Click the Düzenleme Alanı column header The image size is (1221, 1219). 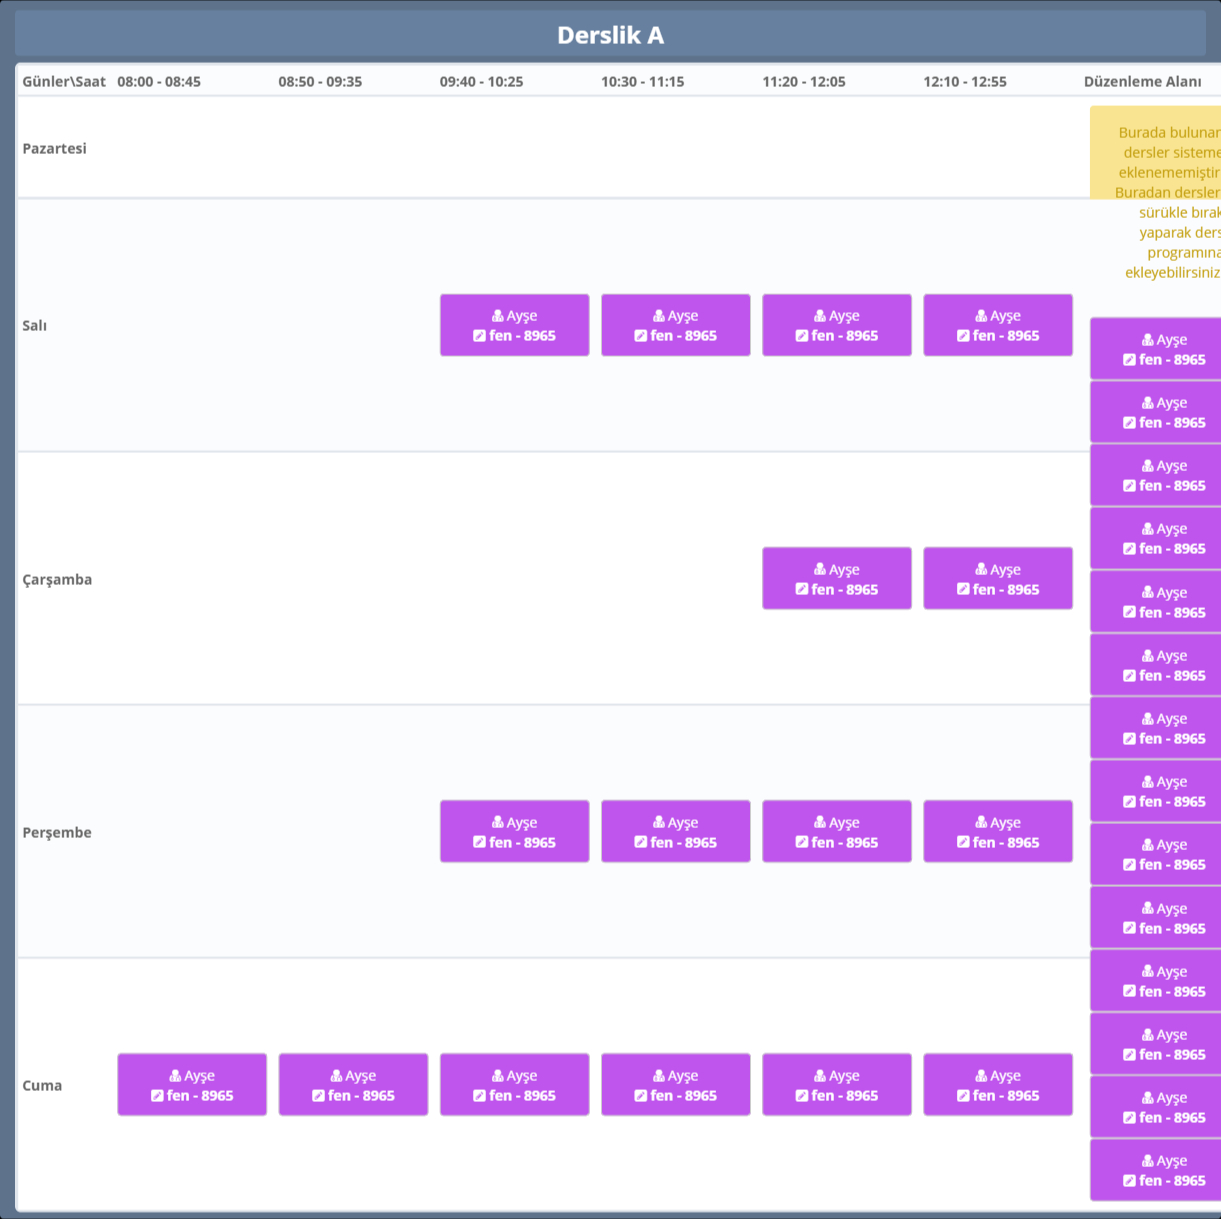coord(1142,82)
